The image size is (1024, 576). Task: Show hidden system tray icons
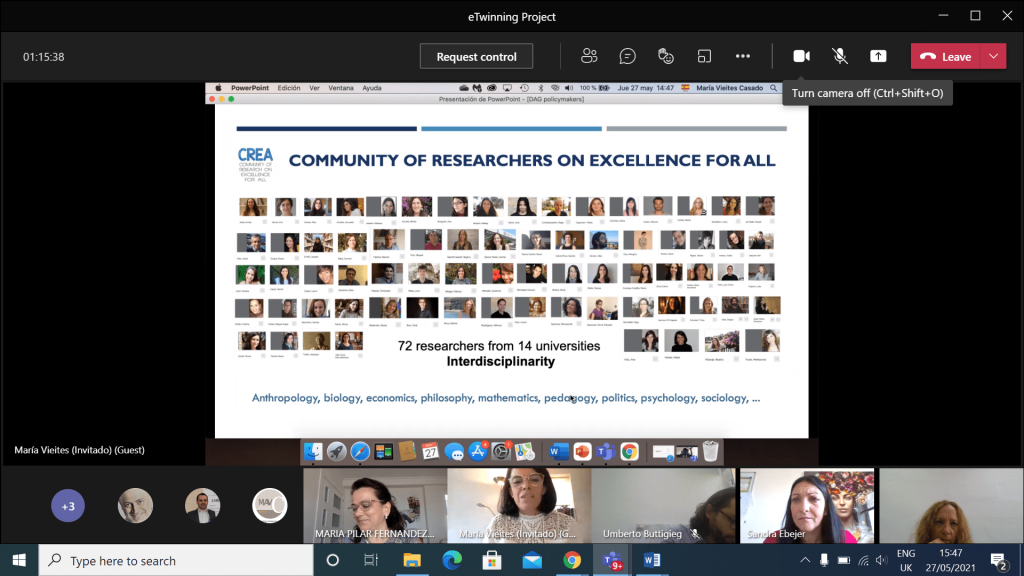822,561
